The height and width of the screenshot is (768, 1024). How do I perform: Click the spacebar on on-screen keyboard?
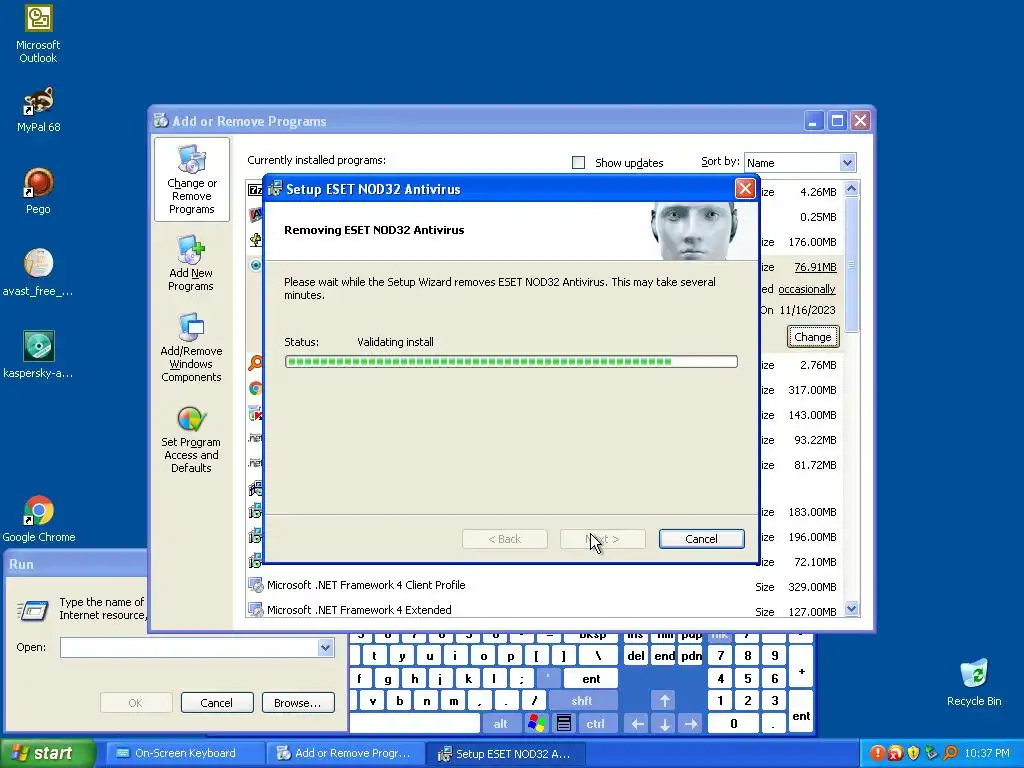tap(415, 724)
